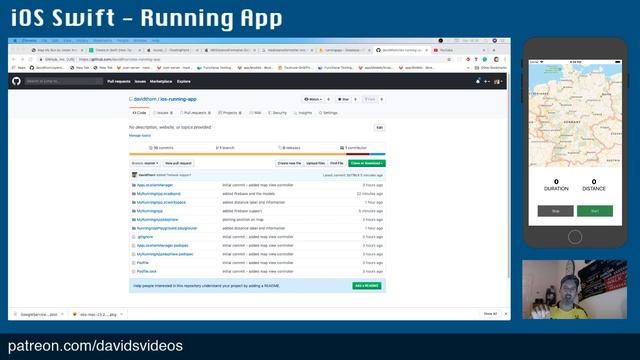The image size is (640, 360).
Task: Open the Other Bookmarks folder
Action: coord(490,68)
